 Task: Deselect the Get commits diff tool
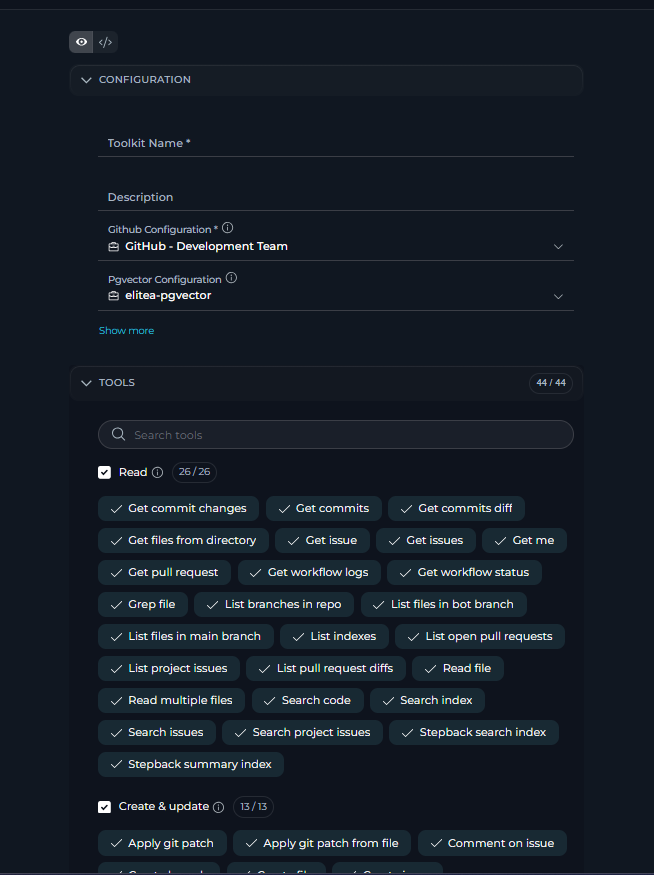tap(456, 508)
